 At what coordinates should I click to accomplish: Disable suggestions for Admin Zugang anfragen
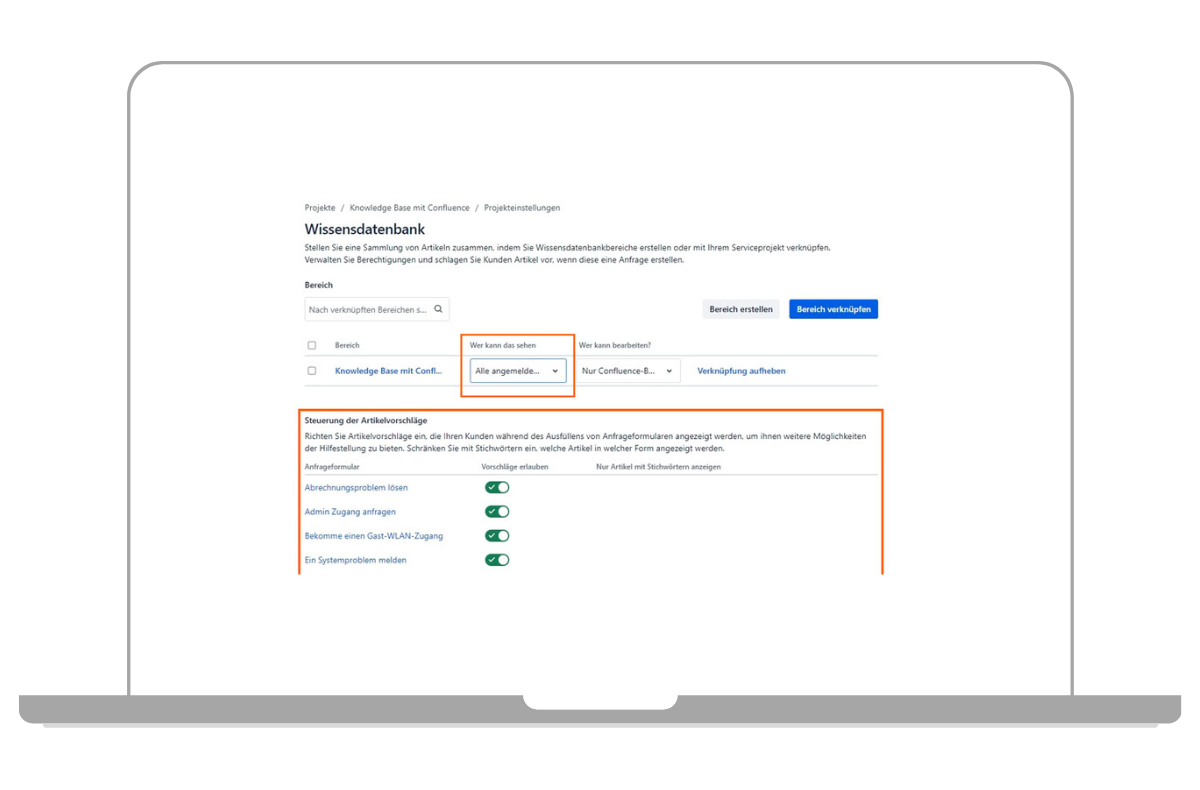tap(497, 511)
